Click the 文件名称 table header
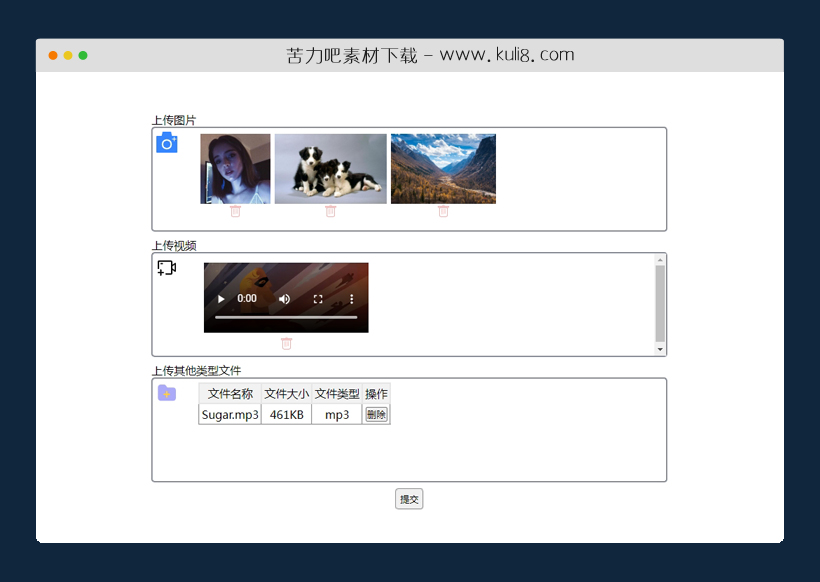 pos(229,393)
